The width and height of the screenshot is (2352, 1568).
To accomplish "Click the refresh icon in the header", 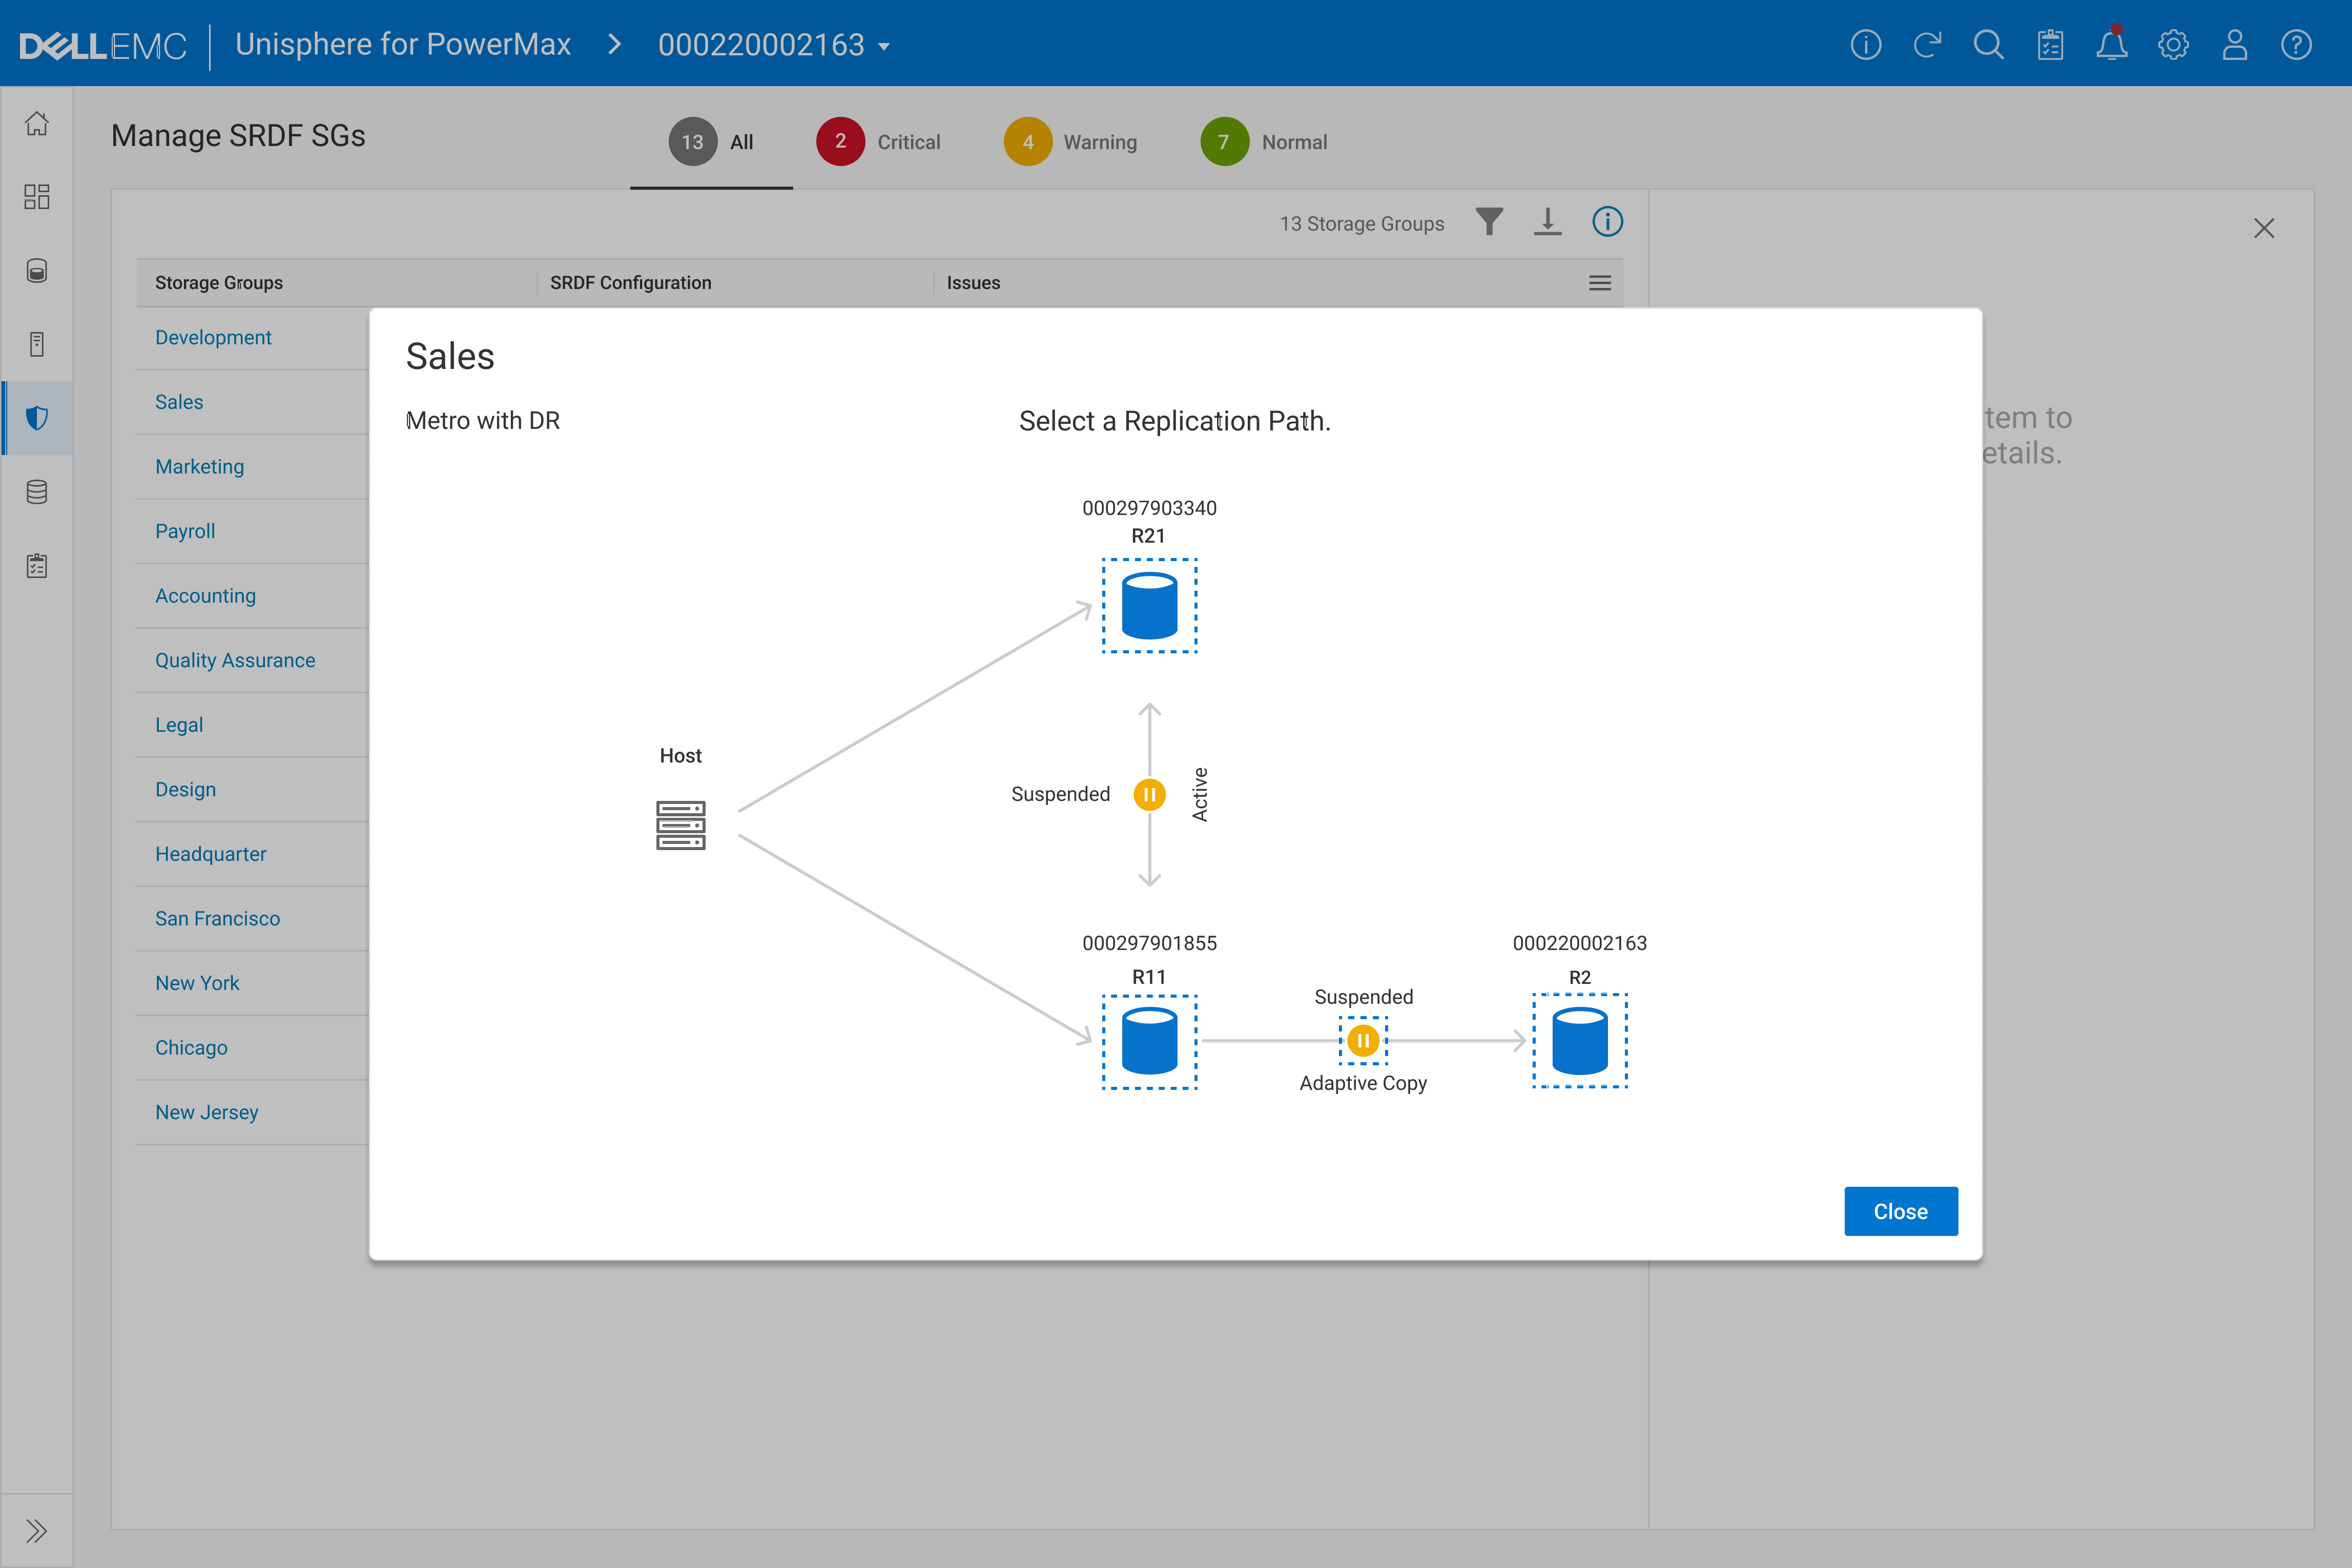I will (1927, 45).
